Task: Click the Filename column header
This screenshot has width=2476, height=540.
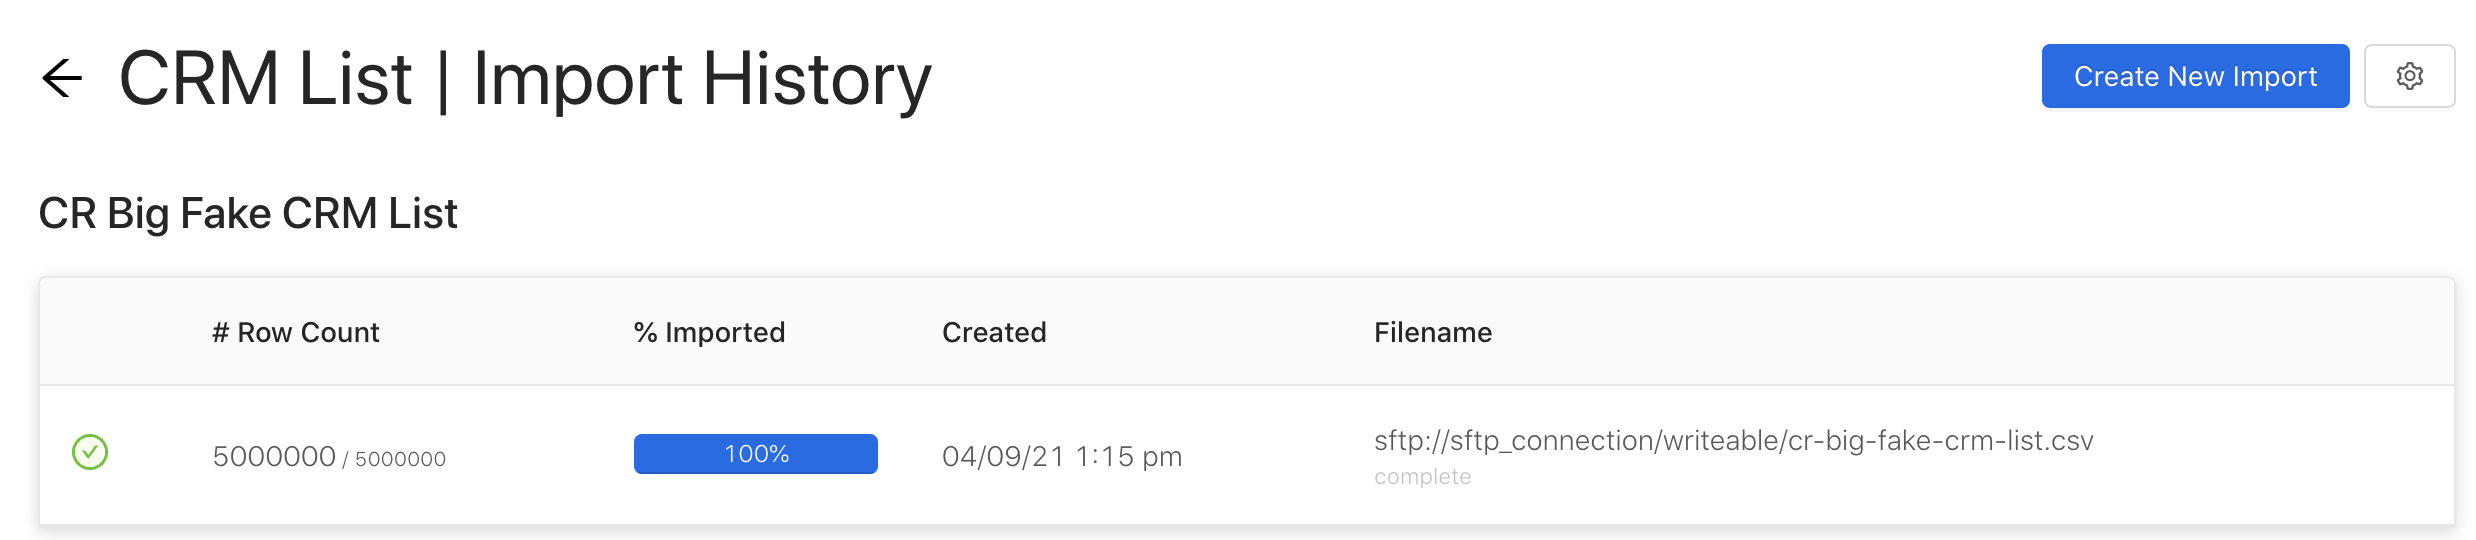Action: pyautogui.click(x=1432, y=332)
